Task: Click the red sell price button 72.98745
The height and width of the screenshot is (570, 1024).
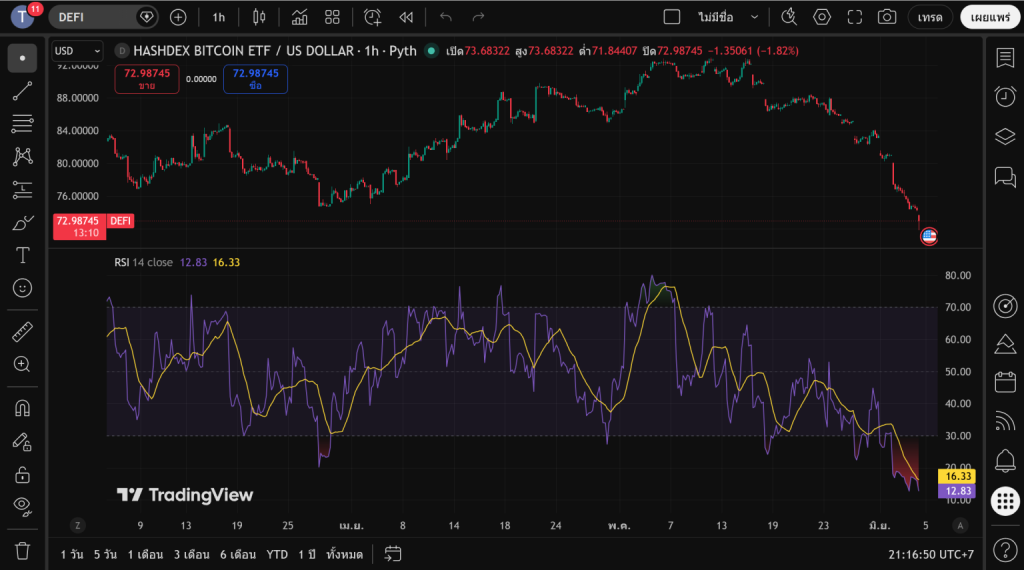Action: point(147,79)
